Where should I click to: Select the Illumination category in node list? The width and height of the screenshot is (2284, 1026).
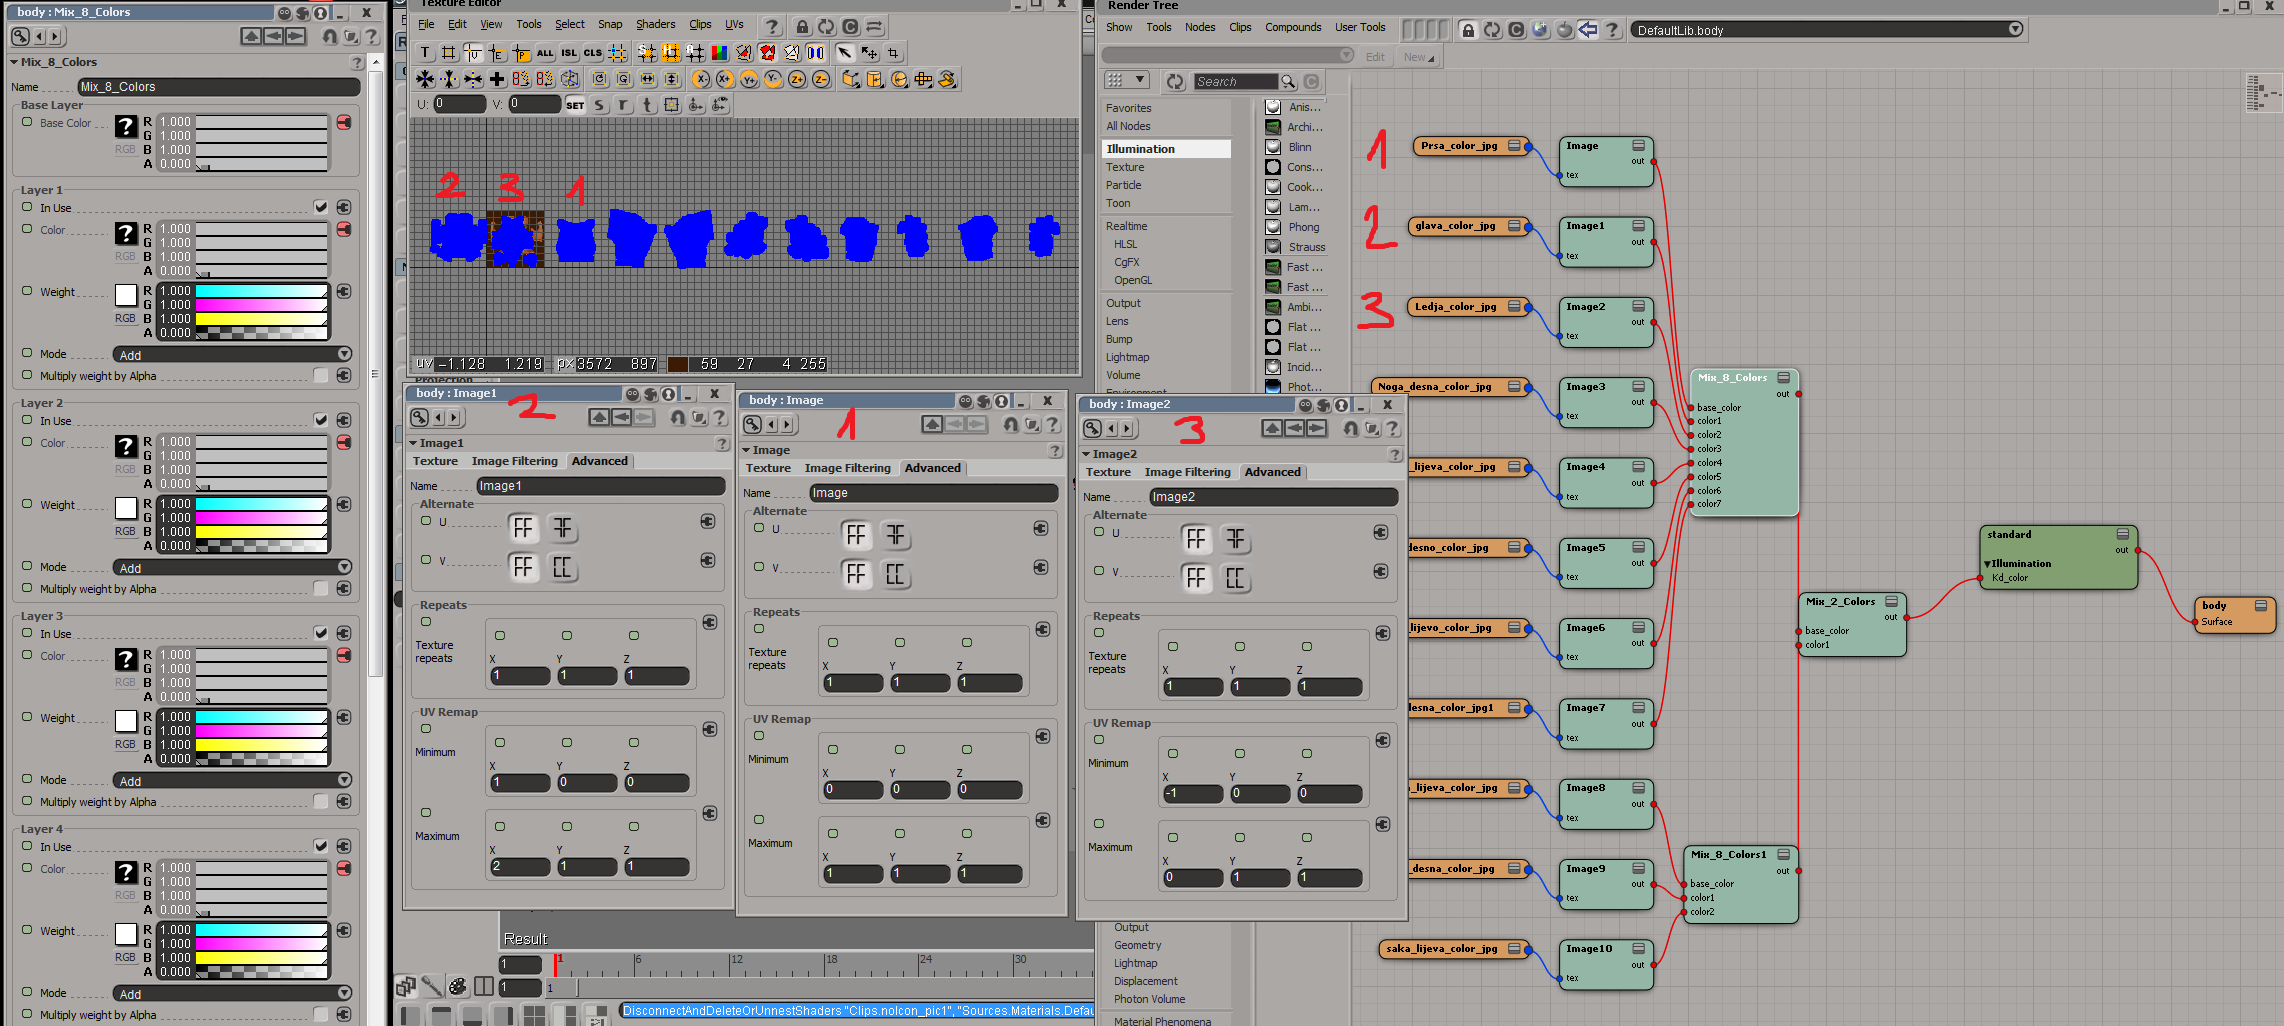pos(1141,149)
